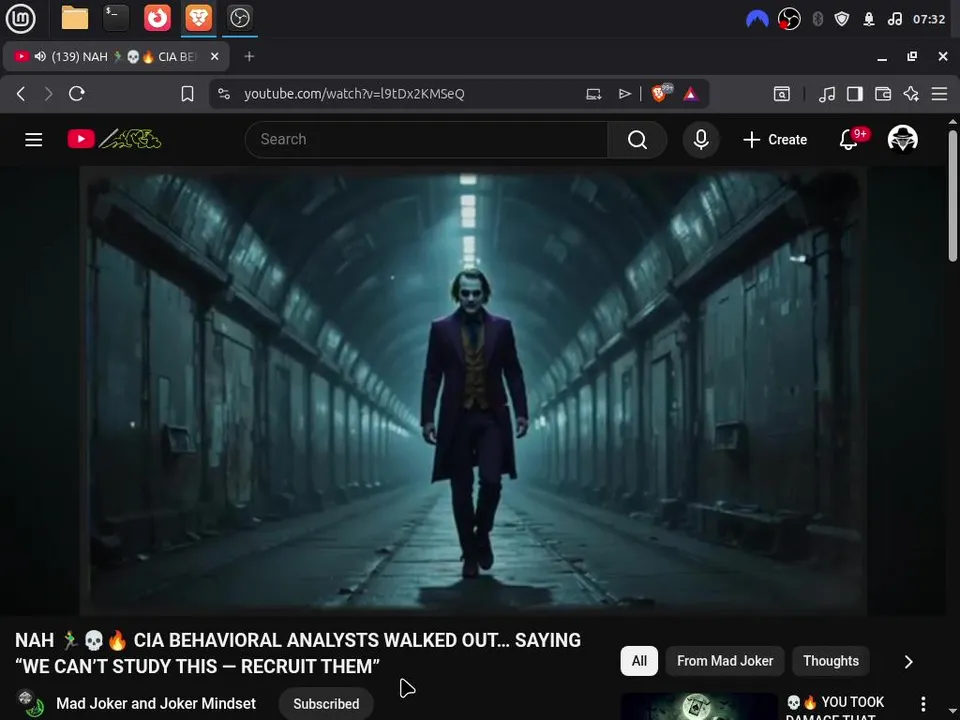Open the clock showing 07:32
960x720 pixels.
point(929,20)
